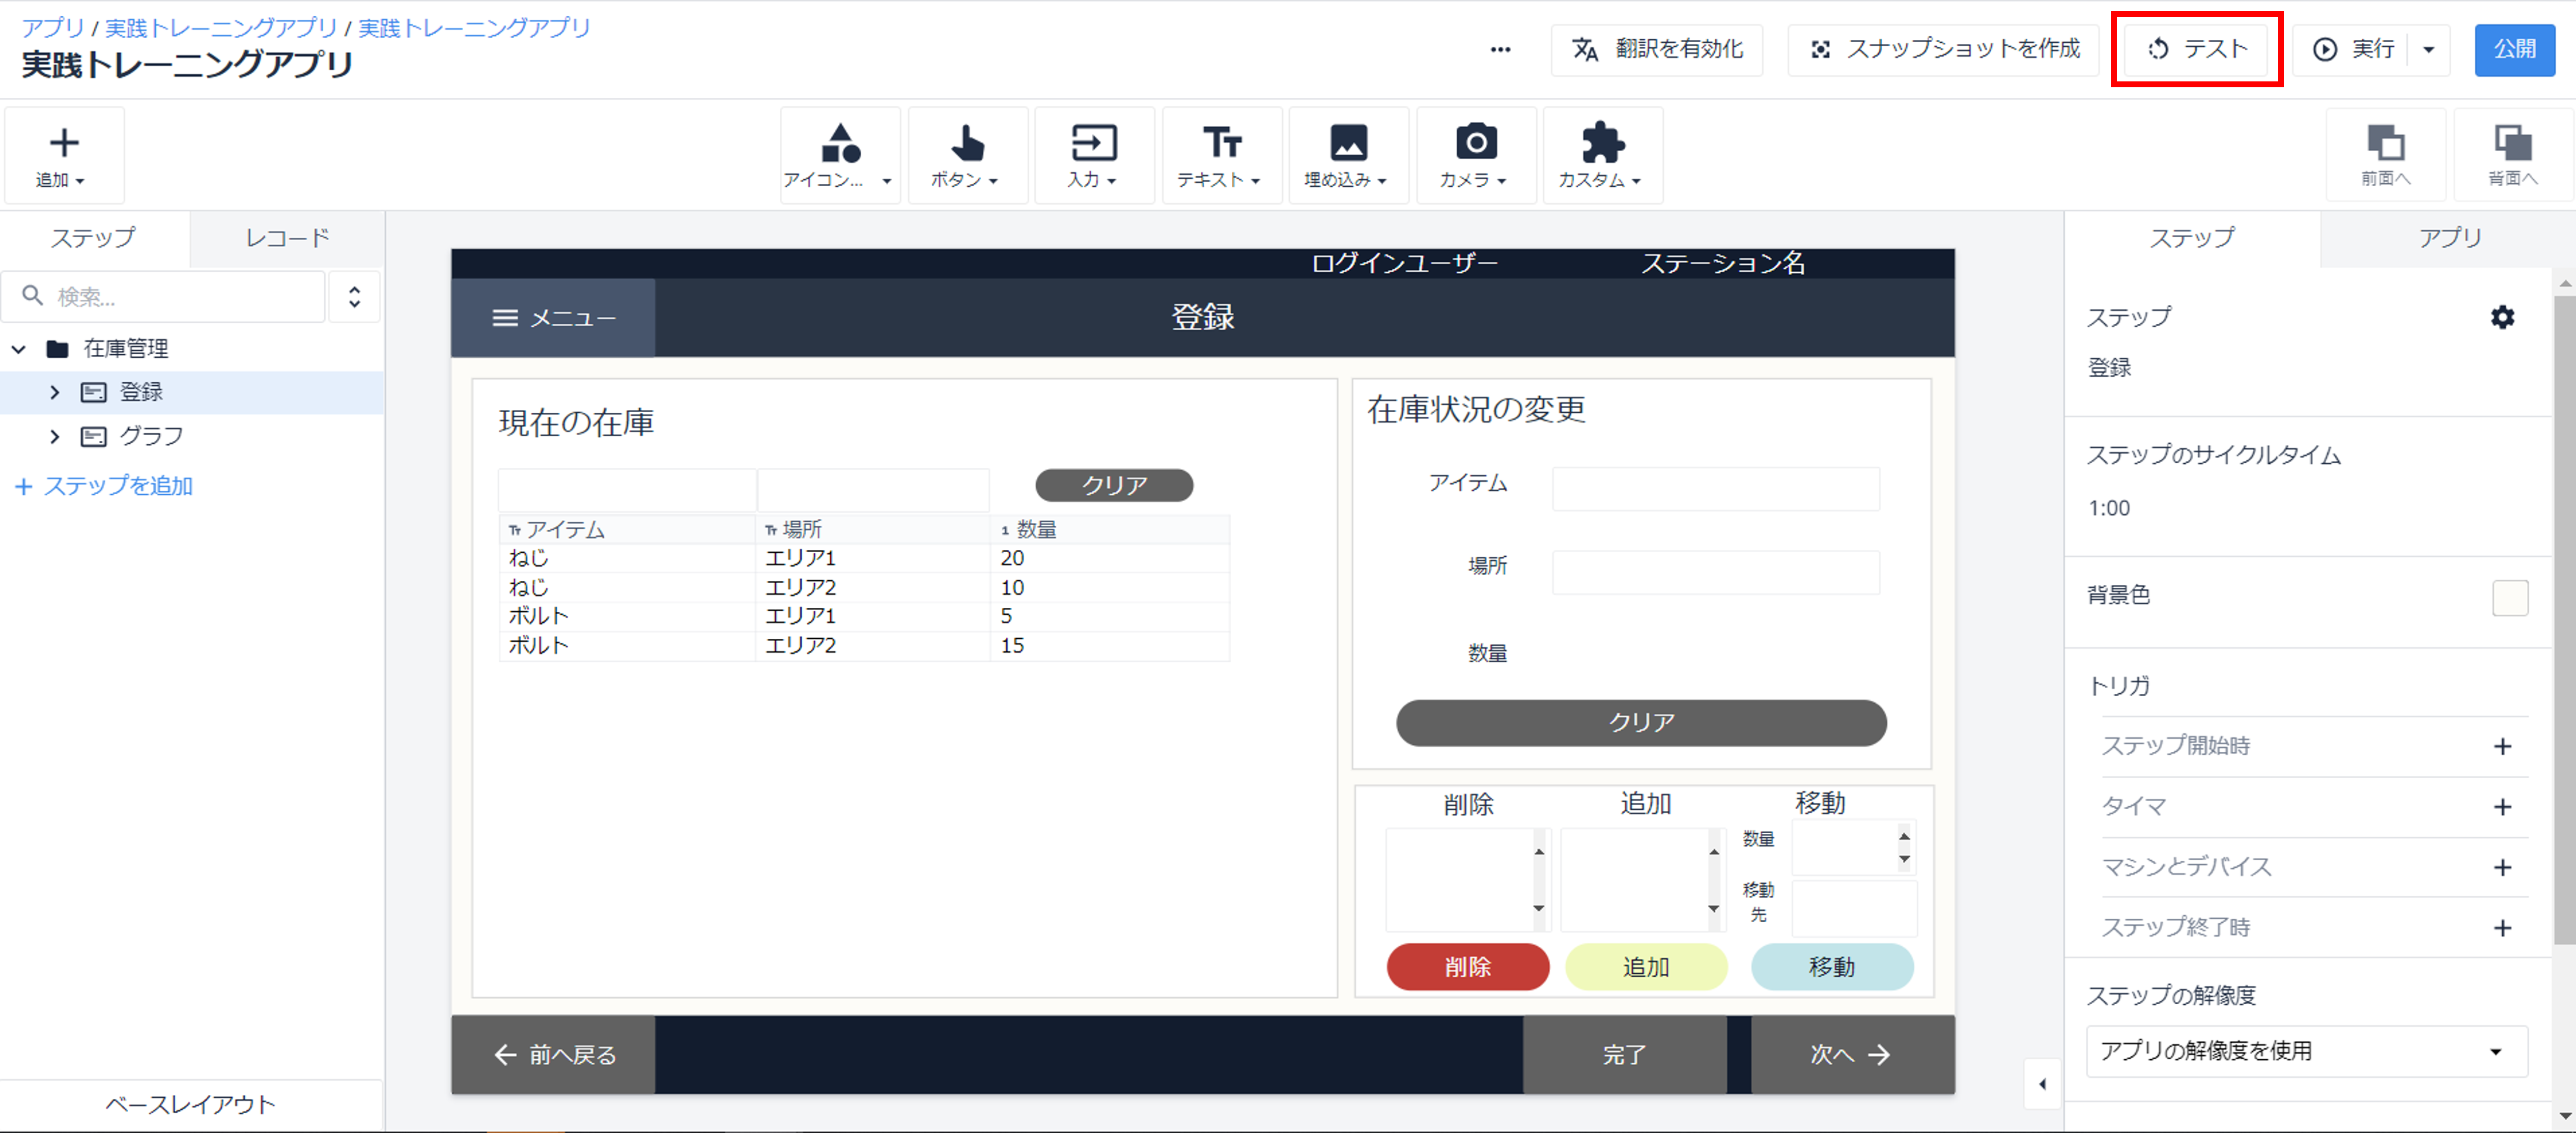2576x1133 pixels.
Task: Add a Step開始時 trigger with plus icon
Action: click(x=2502, y=746)
